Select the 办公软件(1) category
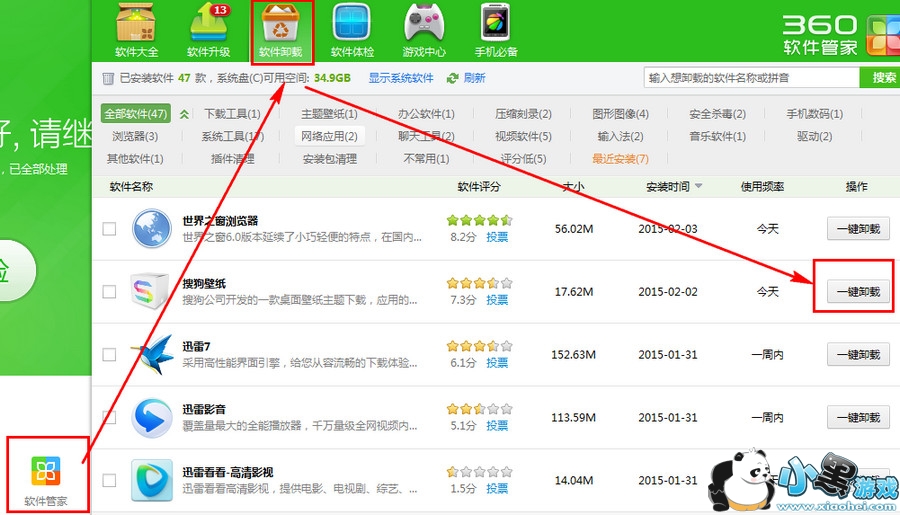This screenshot has height=515, width=900. (x=426, y=114)
